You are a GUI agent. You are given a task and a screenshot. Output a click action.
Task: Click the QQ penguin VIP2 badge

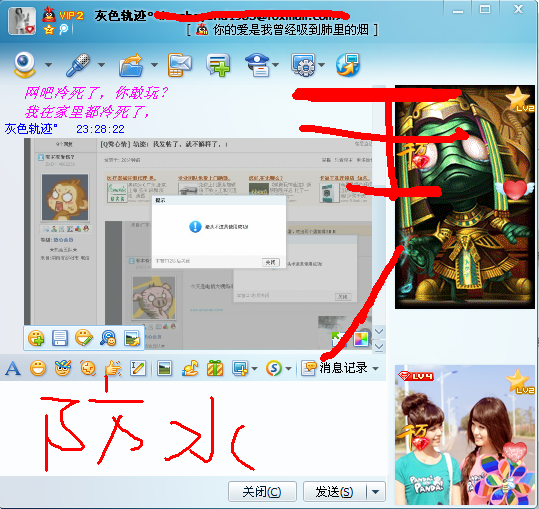point(63,15)
